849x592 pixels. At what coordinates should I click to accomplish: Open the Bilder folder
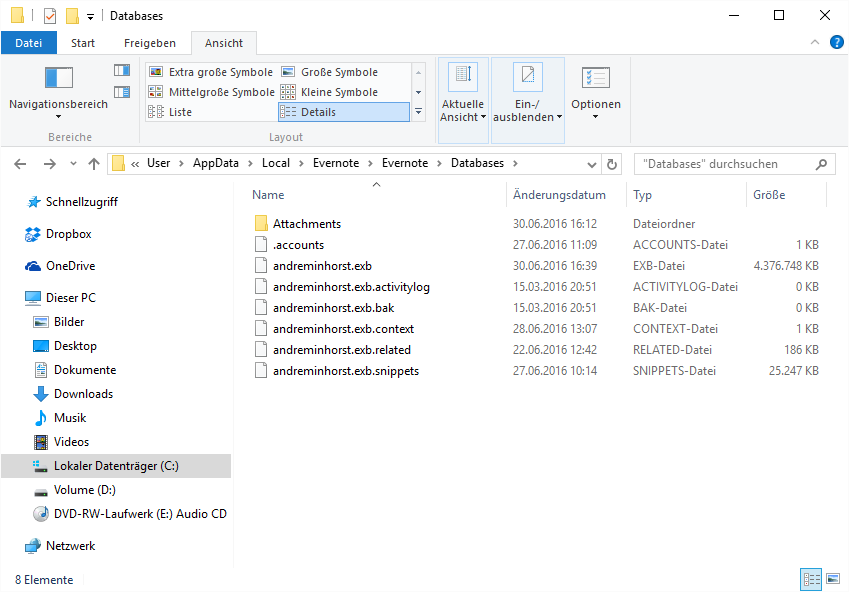pos(69,322)
